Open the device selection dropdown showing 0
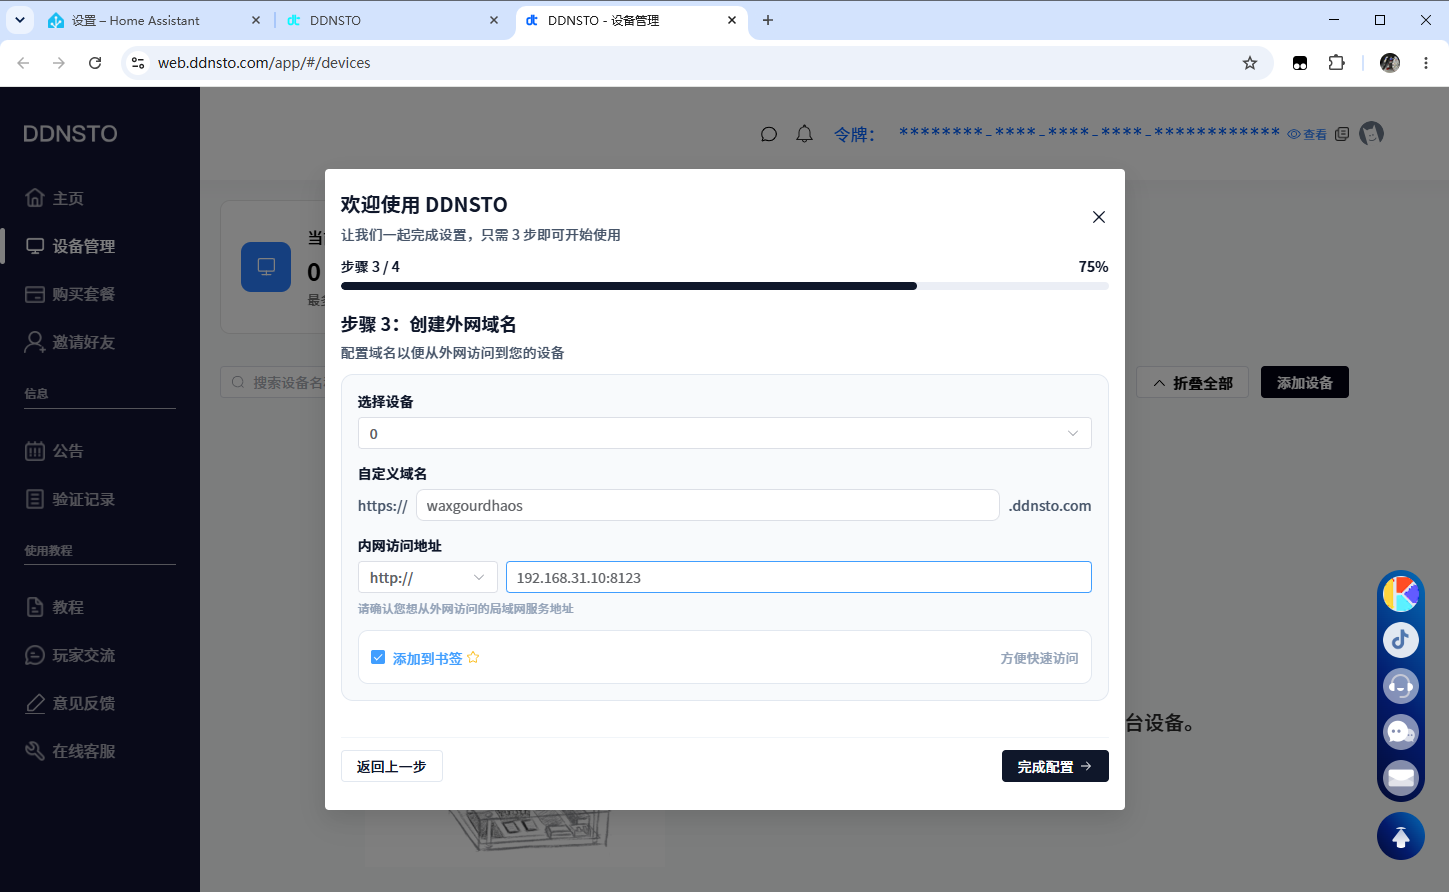This screenshot has width=1449, height=892. coord(724,433)
